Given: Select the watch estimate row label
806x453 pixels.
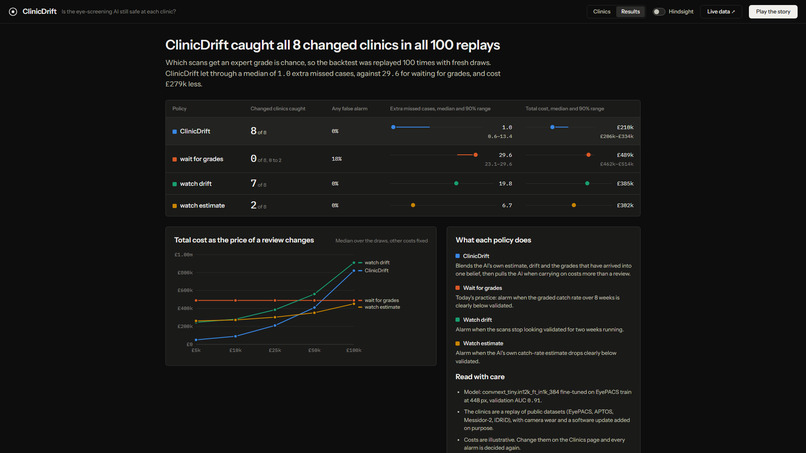Looking at the screenshot, I should 202,206.
